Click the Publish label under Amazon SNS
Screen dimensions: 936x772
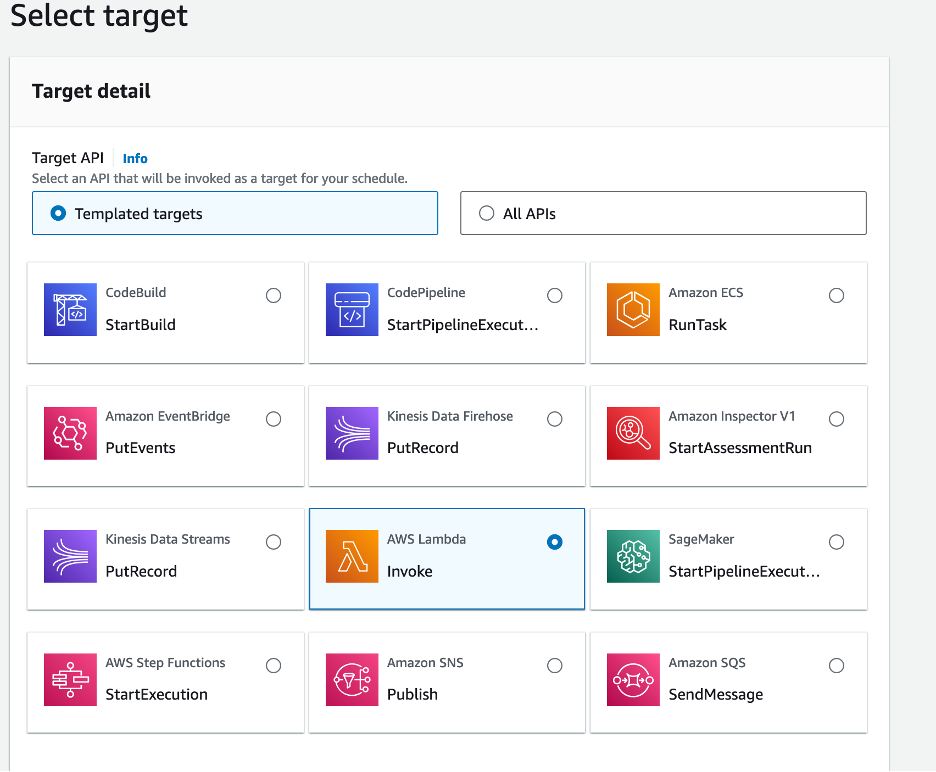pyautogui.click(x=412, y=694)
